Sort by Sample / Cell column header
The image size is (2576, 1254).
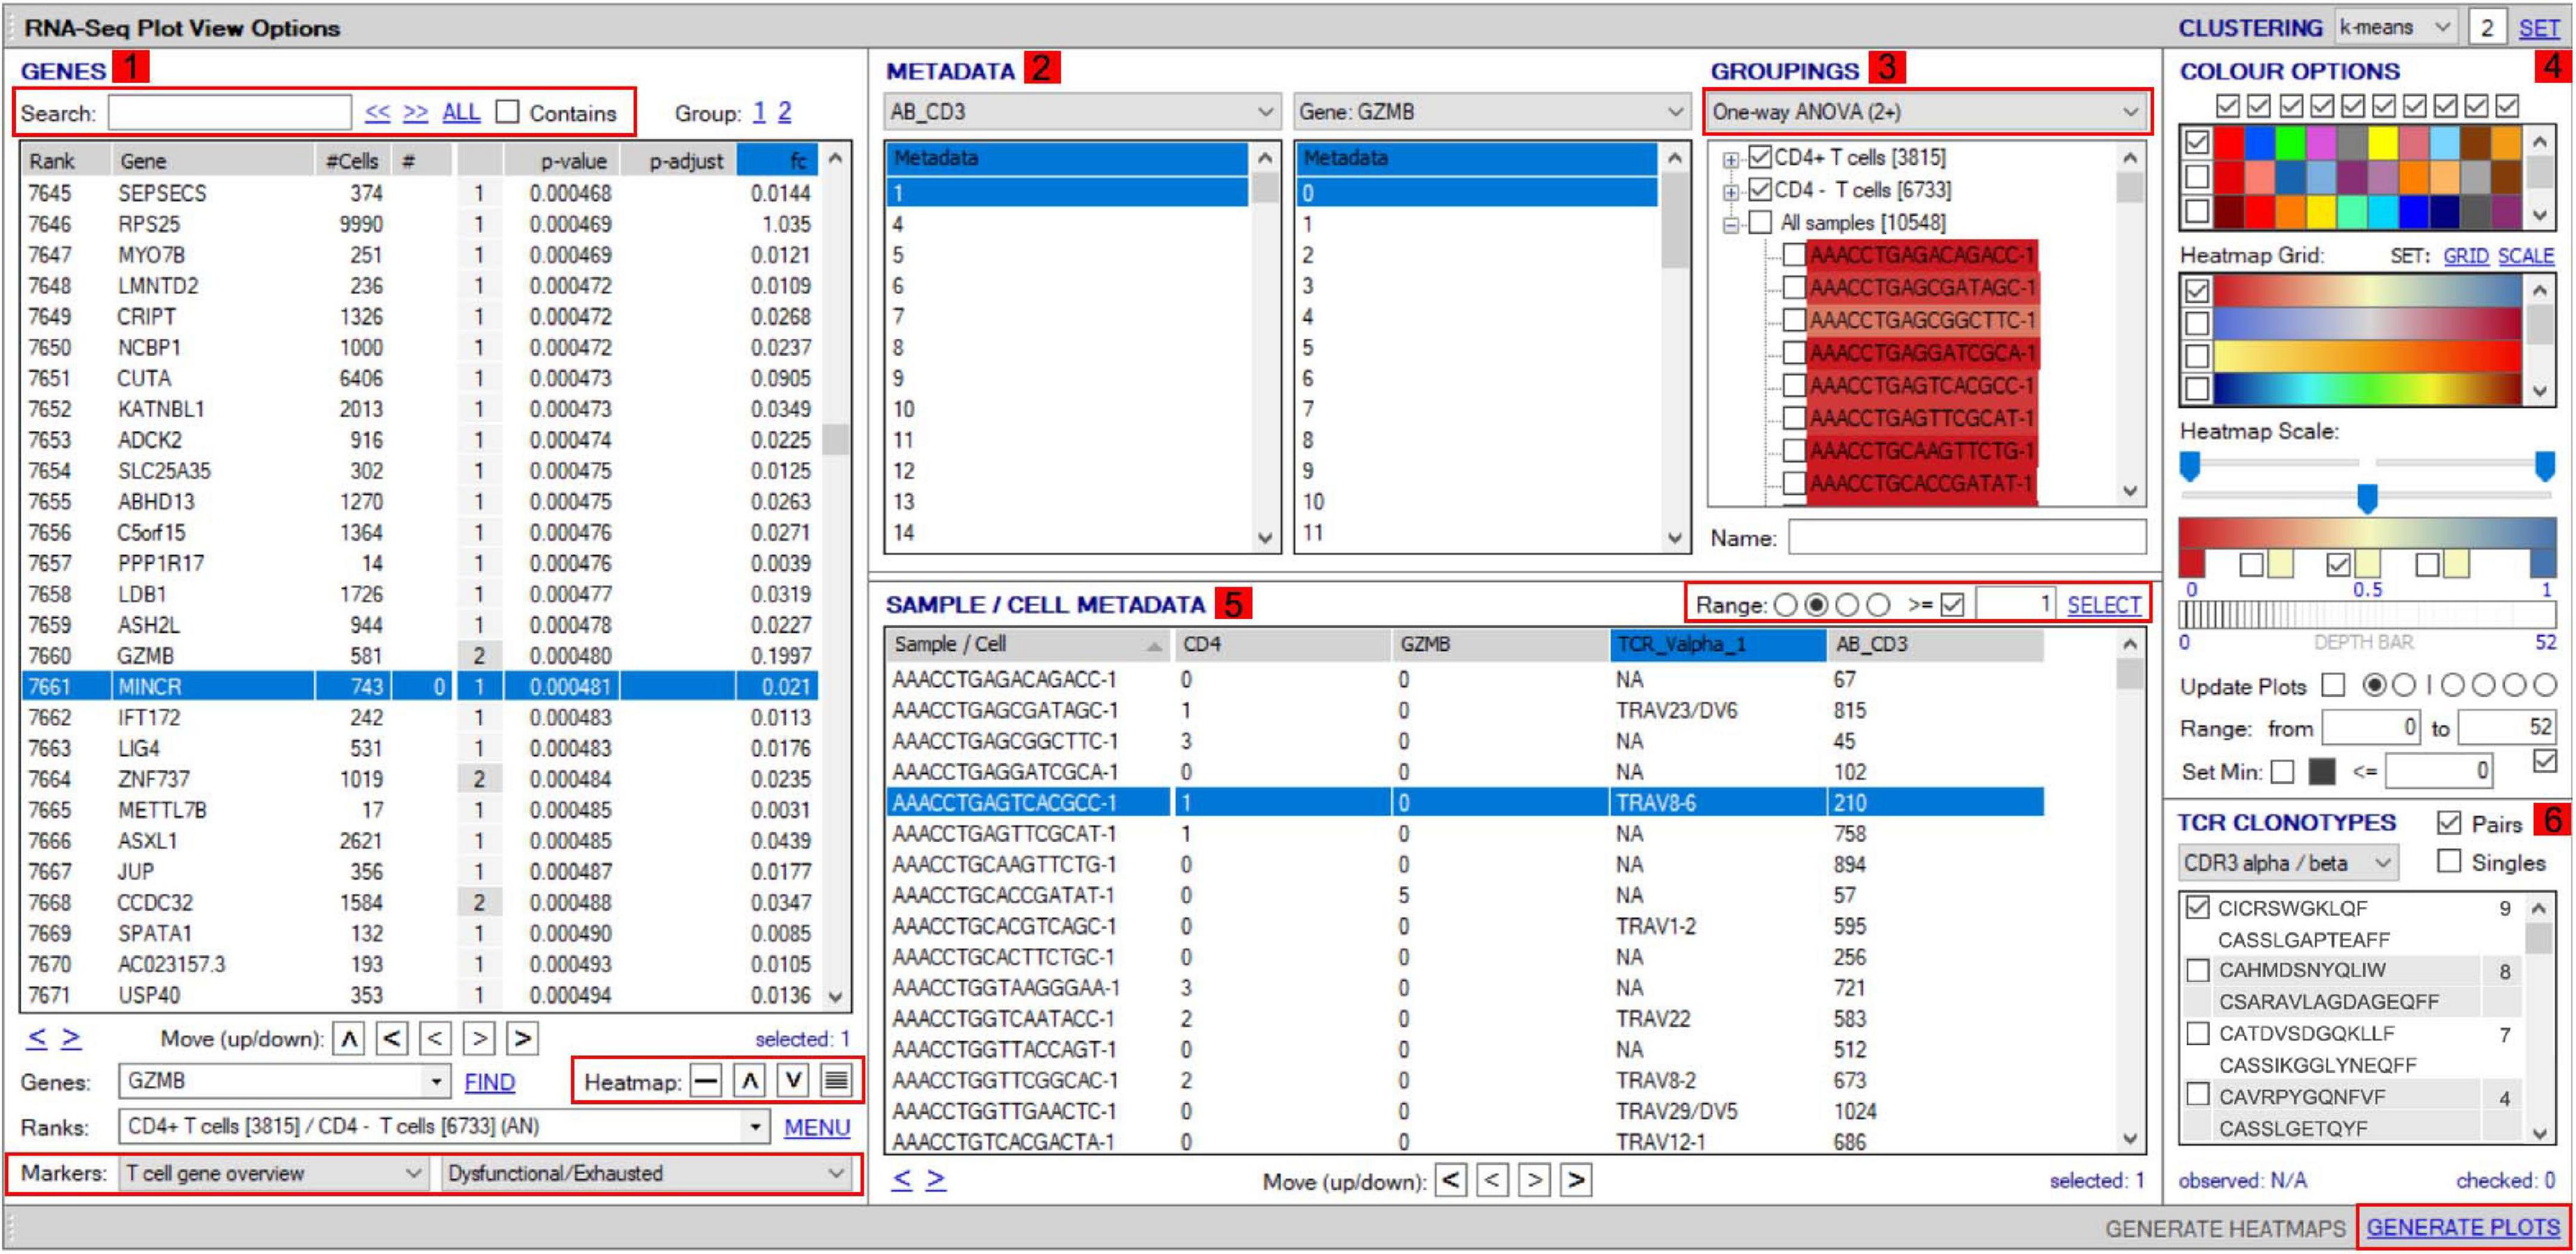click(x=1028, y=644)
